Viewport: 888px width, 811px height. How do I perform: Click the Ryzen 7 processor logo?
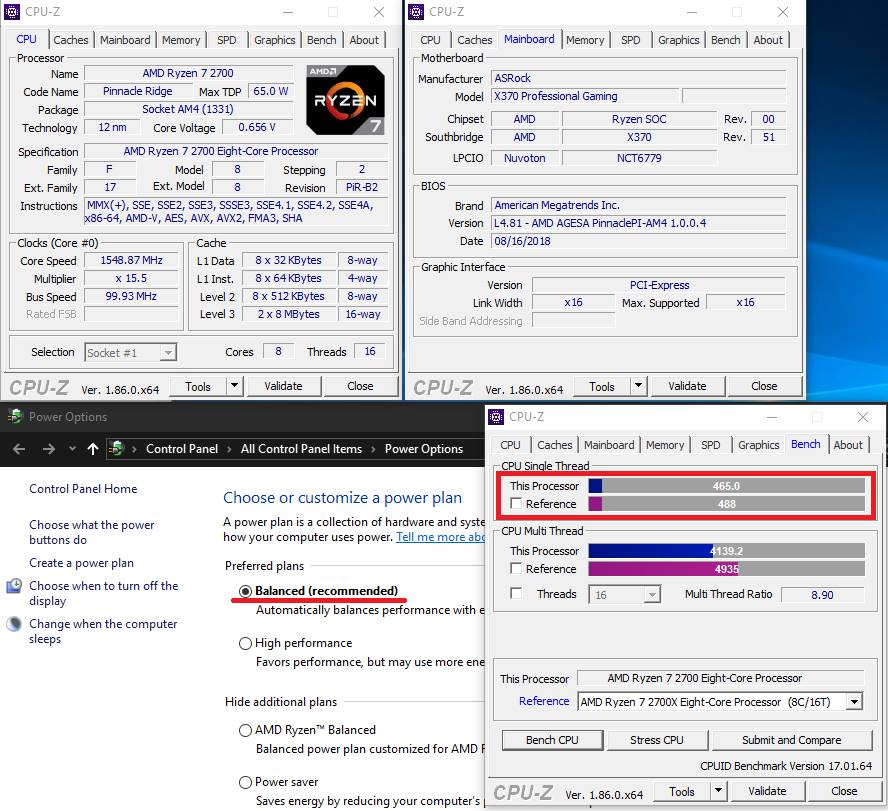[345, 100]
